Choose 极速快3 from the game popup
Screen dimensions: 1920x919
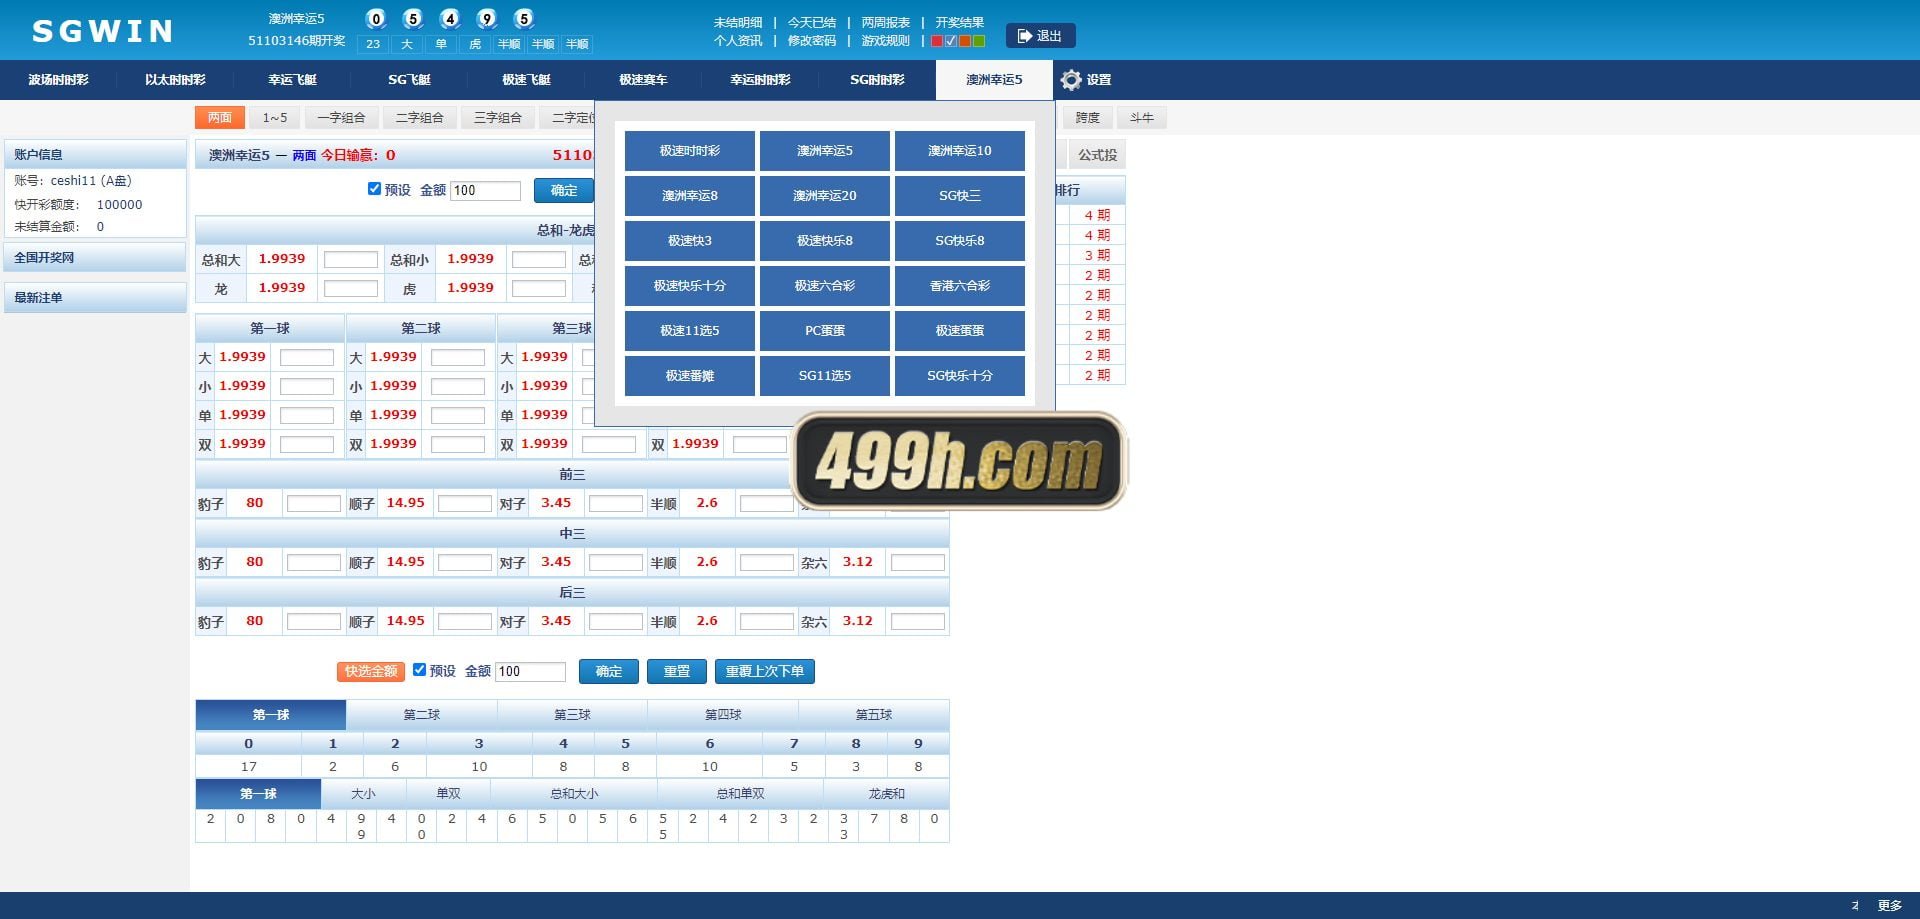pyautogui.click(x=690, y=241)
